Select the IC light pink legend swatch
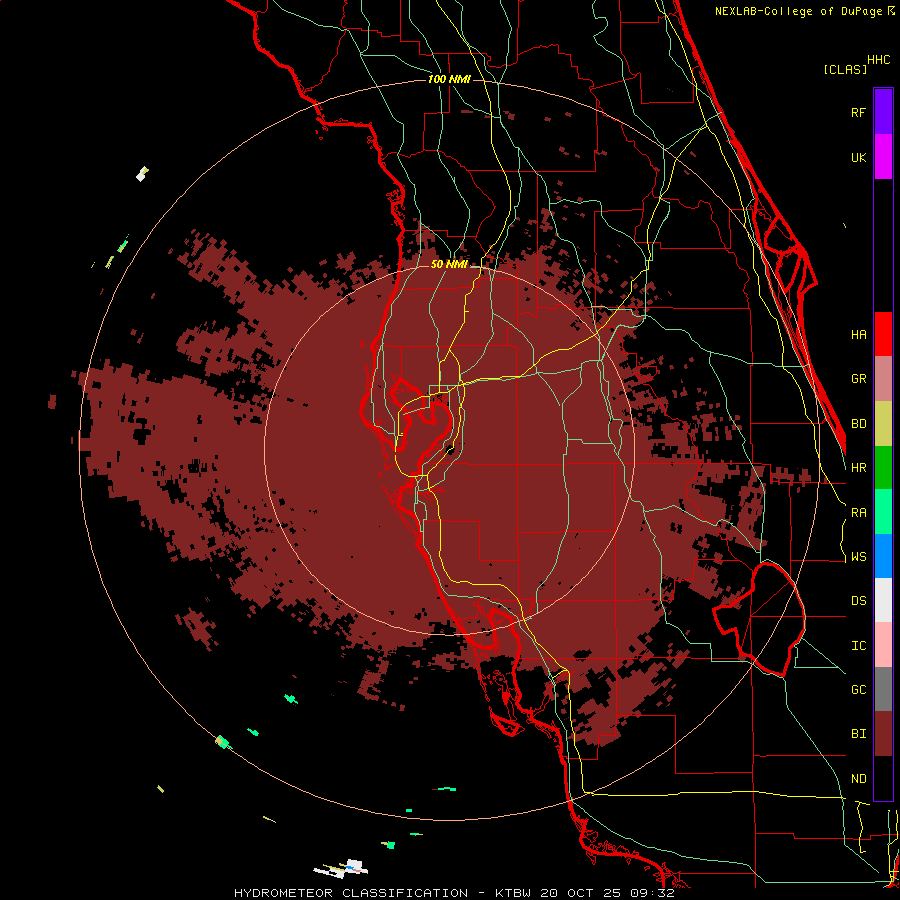The width and height of the screenshot is (900, 900). (x=883, y=645)
